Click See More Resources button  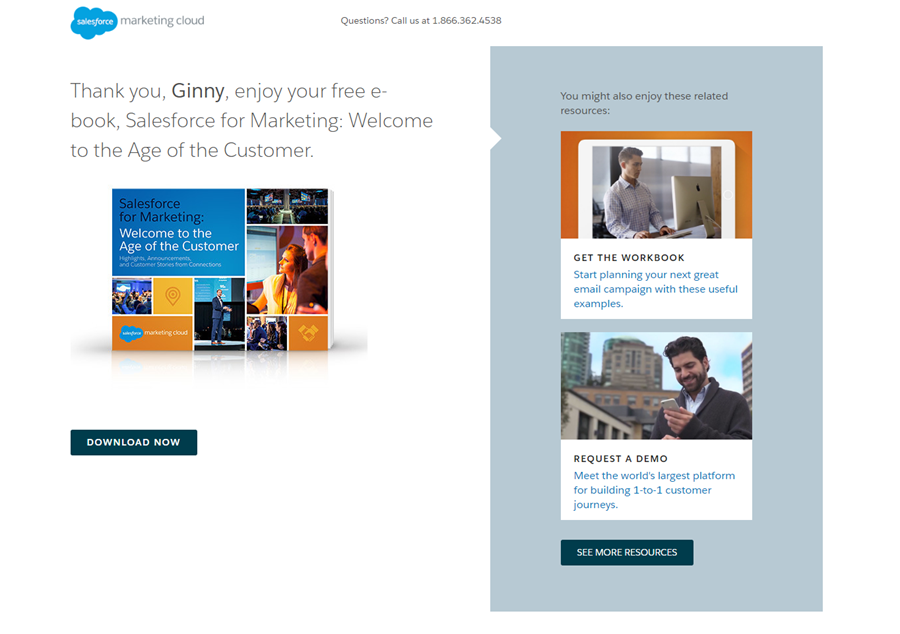click(x=627, y=553)
